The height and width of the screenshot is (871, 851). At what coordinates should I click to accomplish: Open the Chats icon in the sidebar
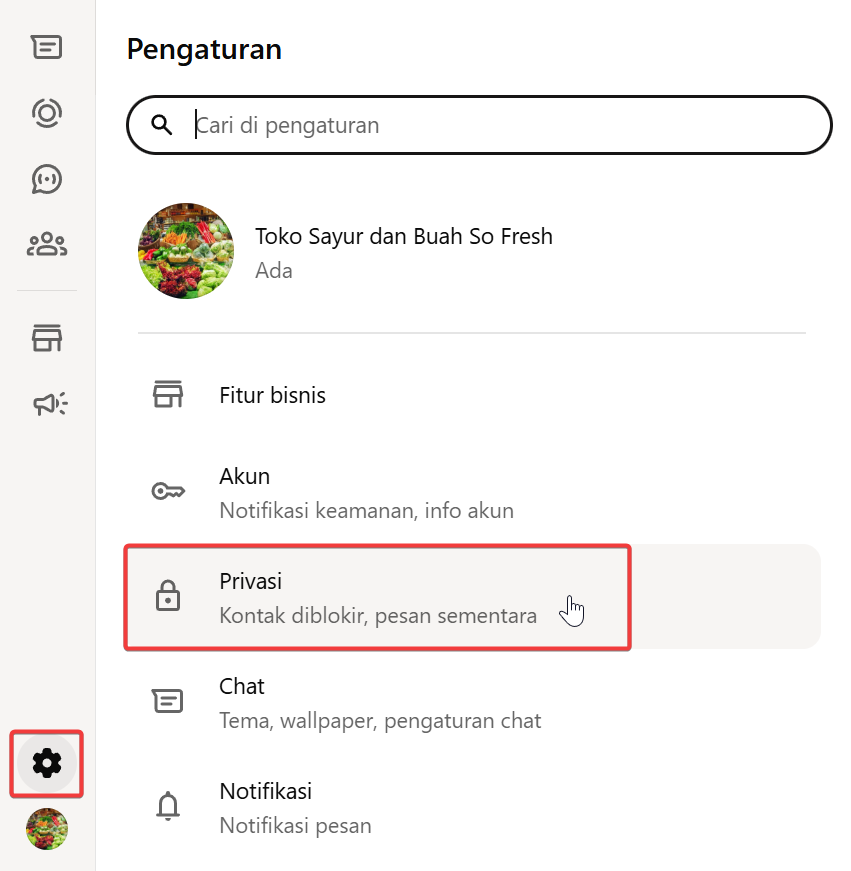(x=47, y=47)
